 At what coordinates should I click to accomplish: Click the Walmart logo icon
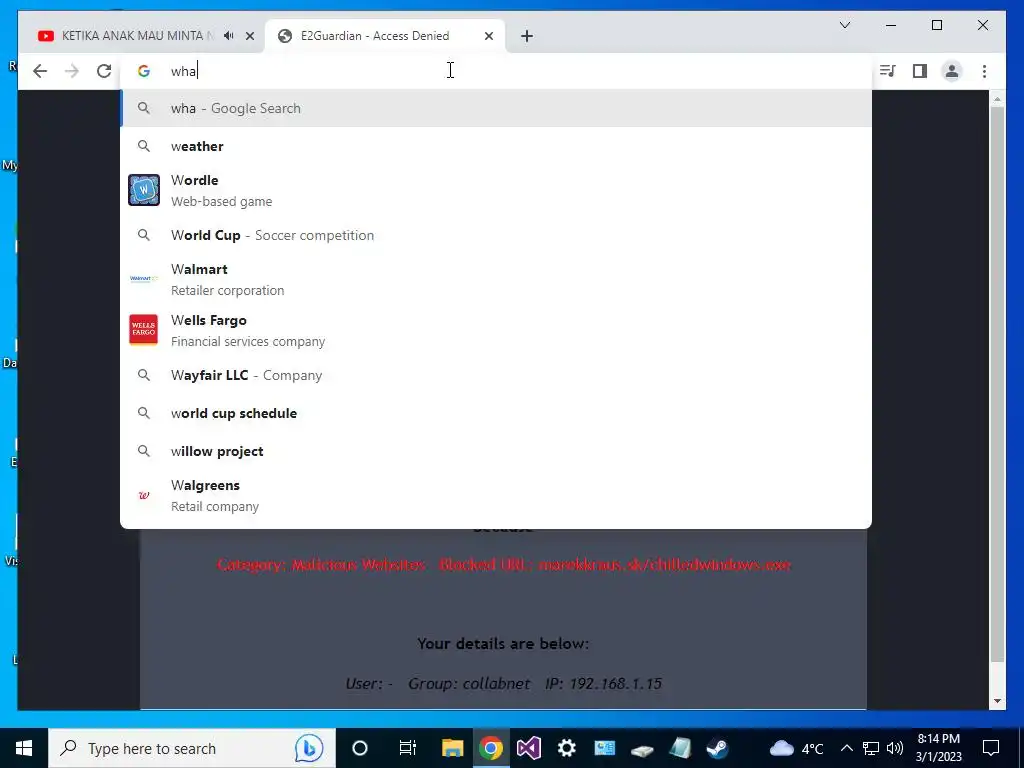point(144,279)
